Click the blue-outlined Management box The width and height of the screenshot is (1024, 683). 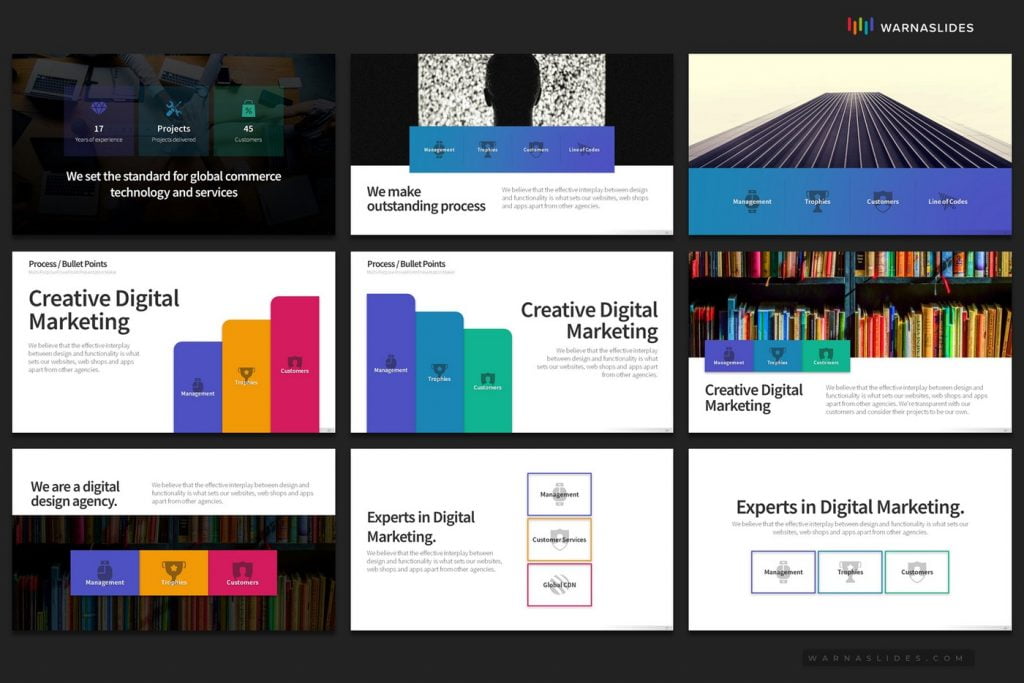(783, 572)
